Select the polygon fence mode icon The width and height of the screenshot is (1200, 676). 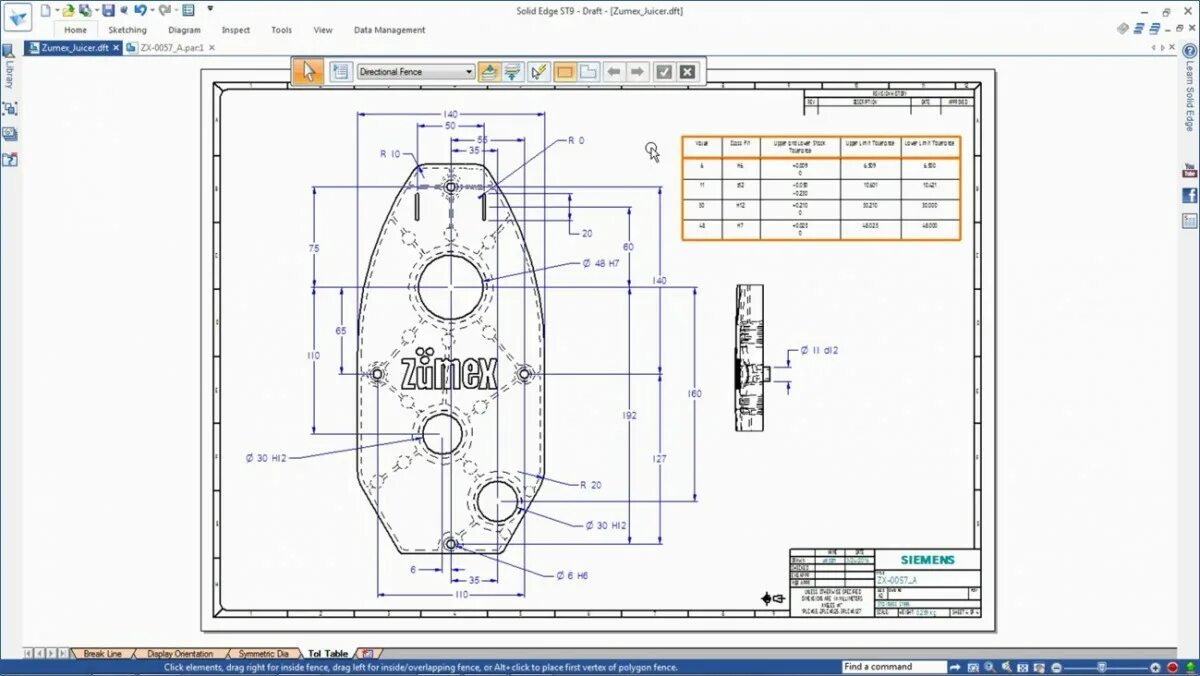tap(588, 71)
